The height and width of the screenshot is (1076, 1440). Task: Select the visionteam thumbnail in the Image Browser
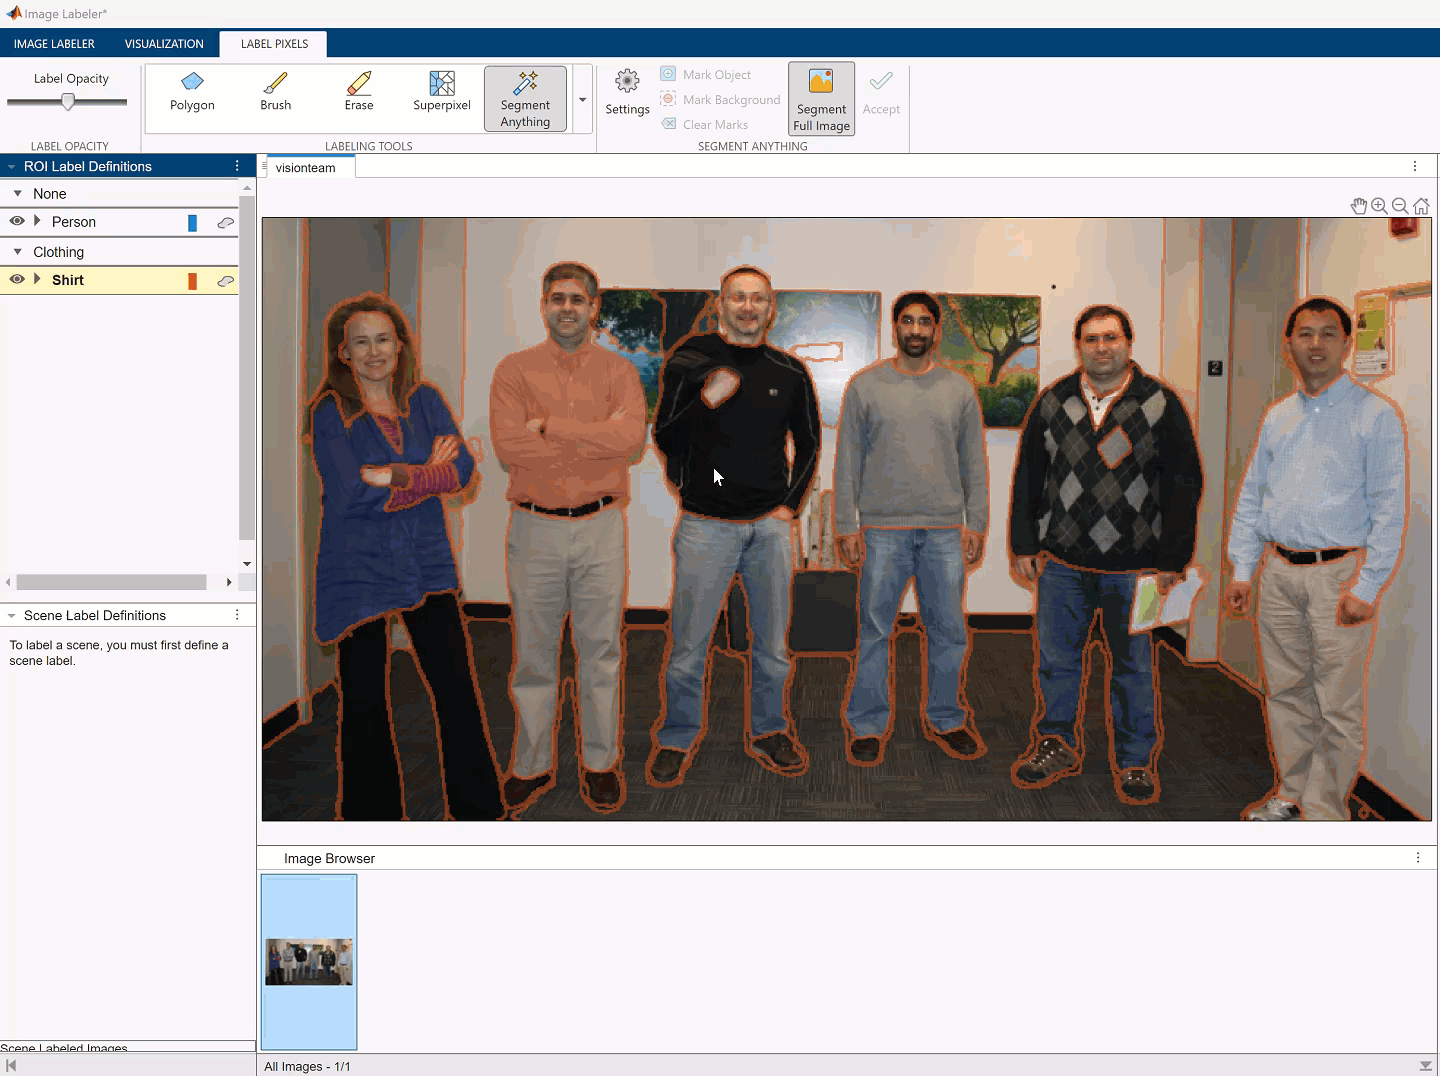(x=308, y=962)
